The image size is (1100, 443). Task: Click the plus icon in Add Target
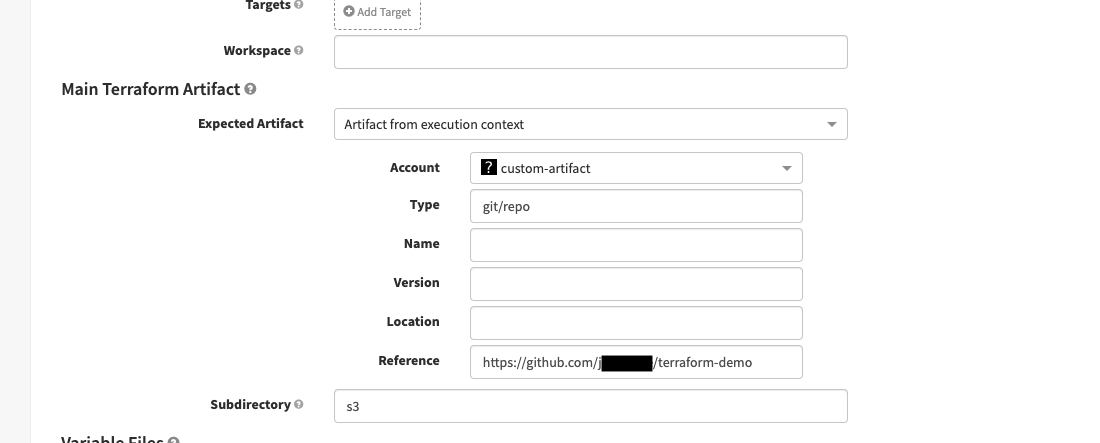(x=349, y=12)
